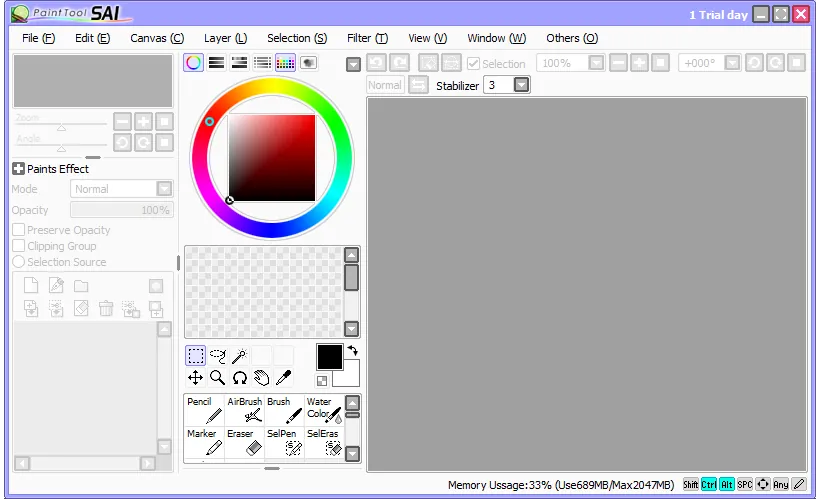This screenshot has height=500, width=820.
Task: Select the Move tool
Action: coord(196,378)
